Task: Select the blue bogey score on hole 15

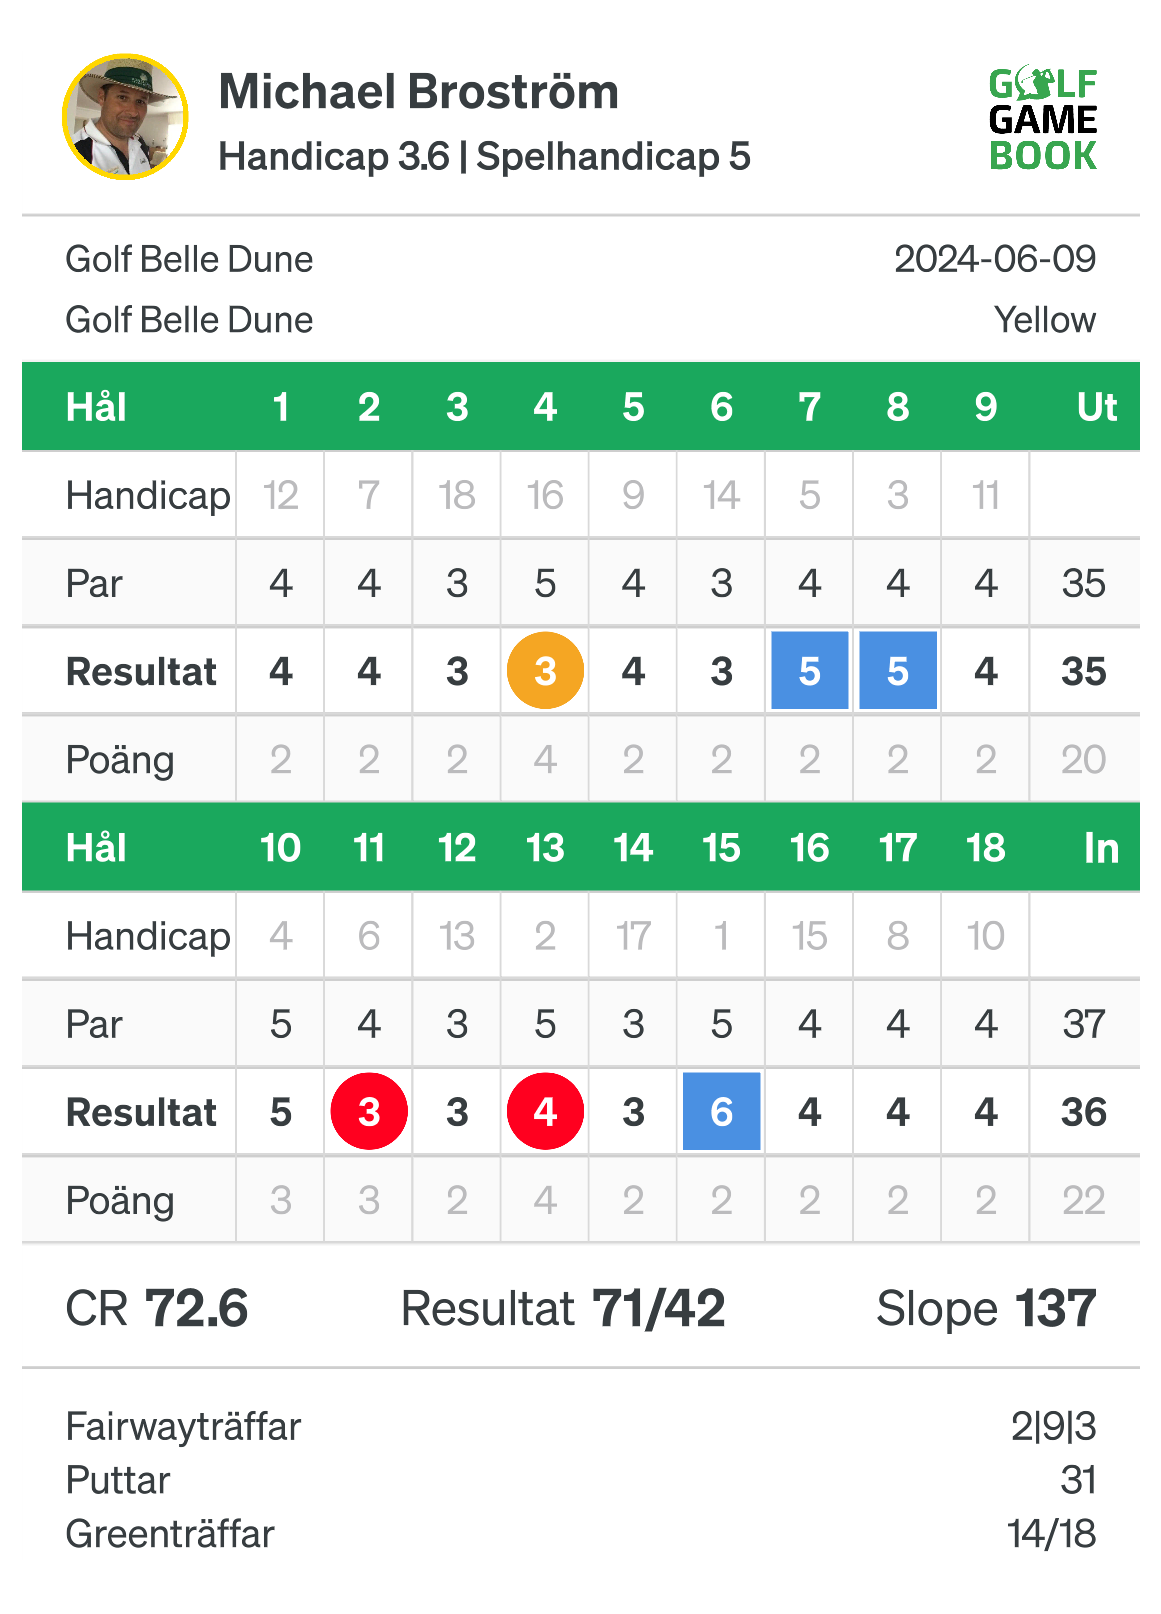Action: click(x=722, y=1112)
